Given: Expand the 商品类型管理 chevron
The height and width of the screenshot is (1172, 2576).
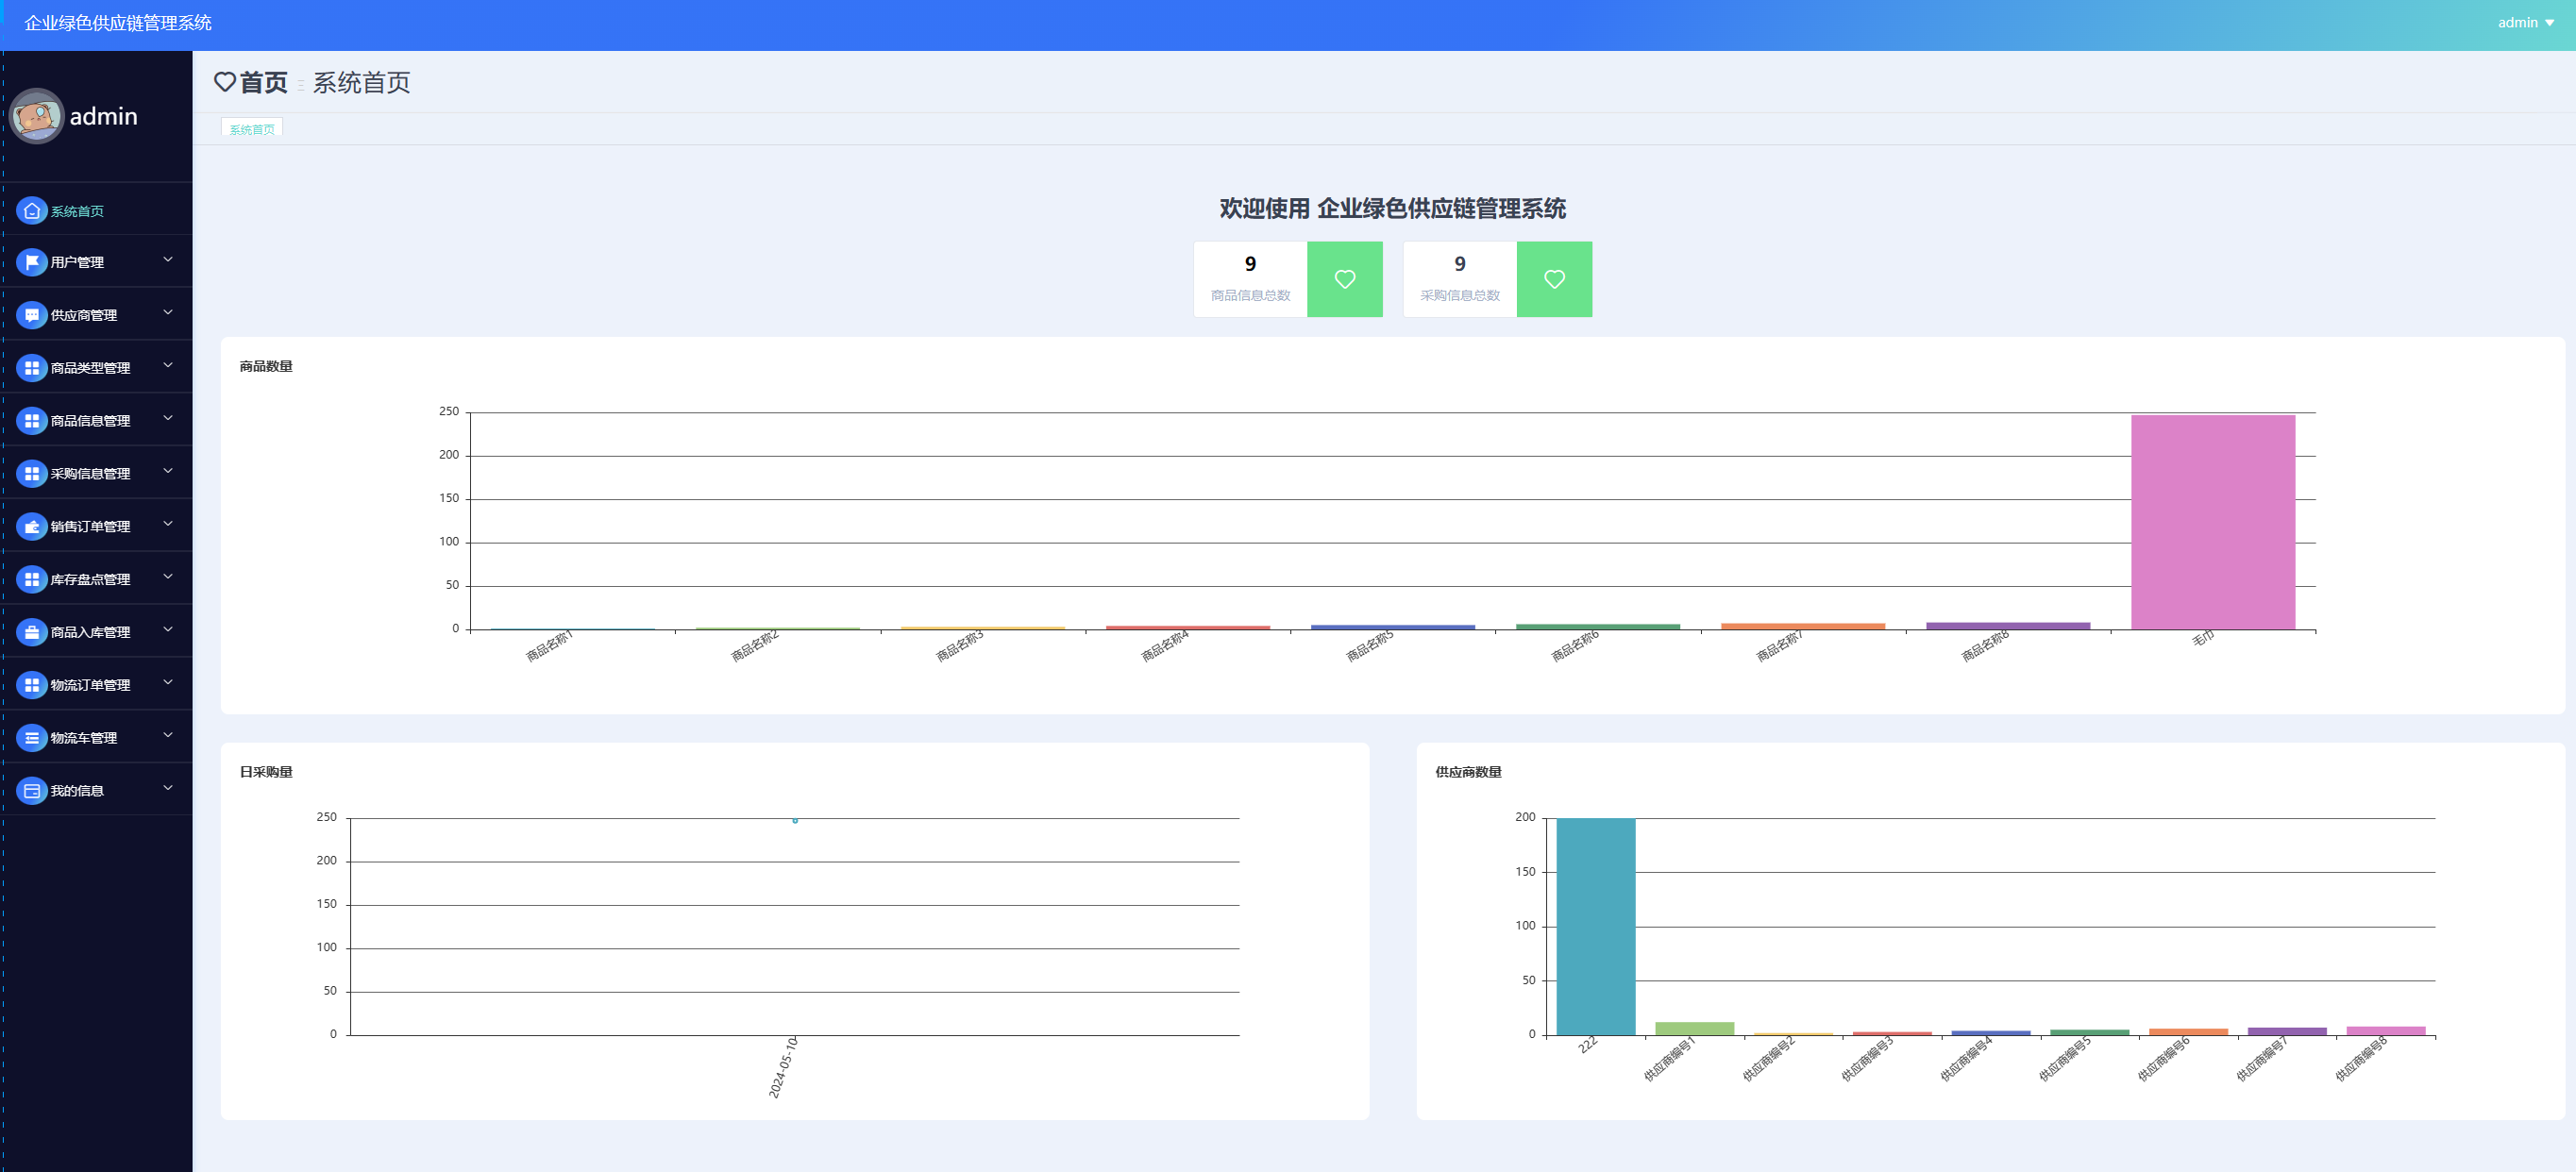Looking at the screenshot, I should tap(168, 366).
